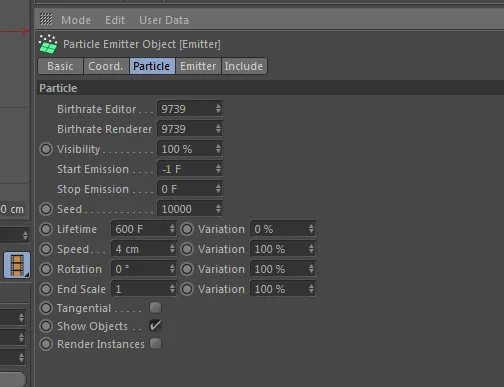This screenshot has width=504, height=387.
Task: Click the End Scale stepper arrows
Action: (x=172, y=289)
